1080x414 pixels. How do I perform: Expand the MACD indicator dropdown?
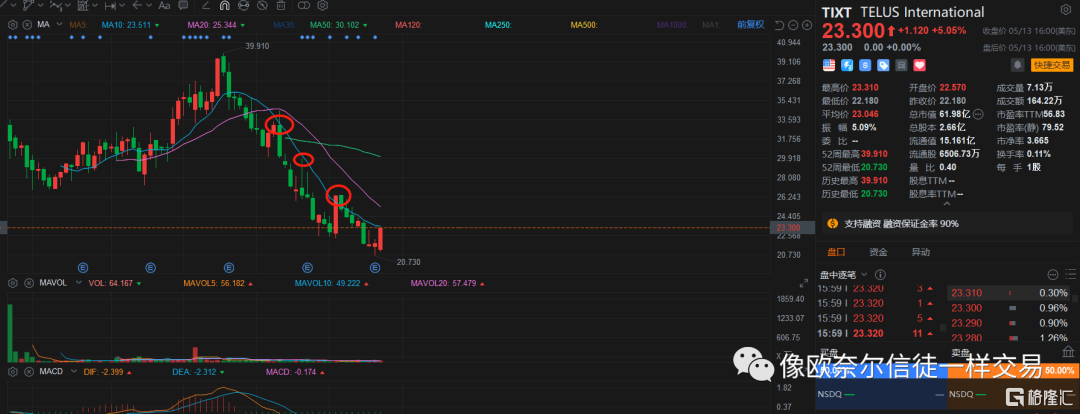[x=72, y=372]
